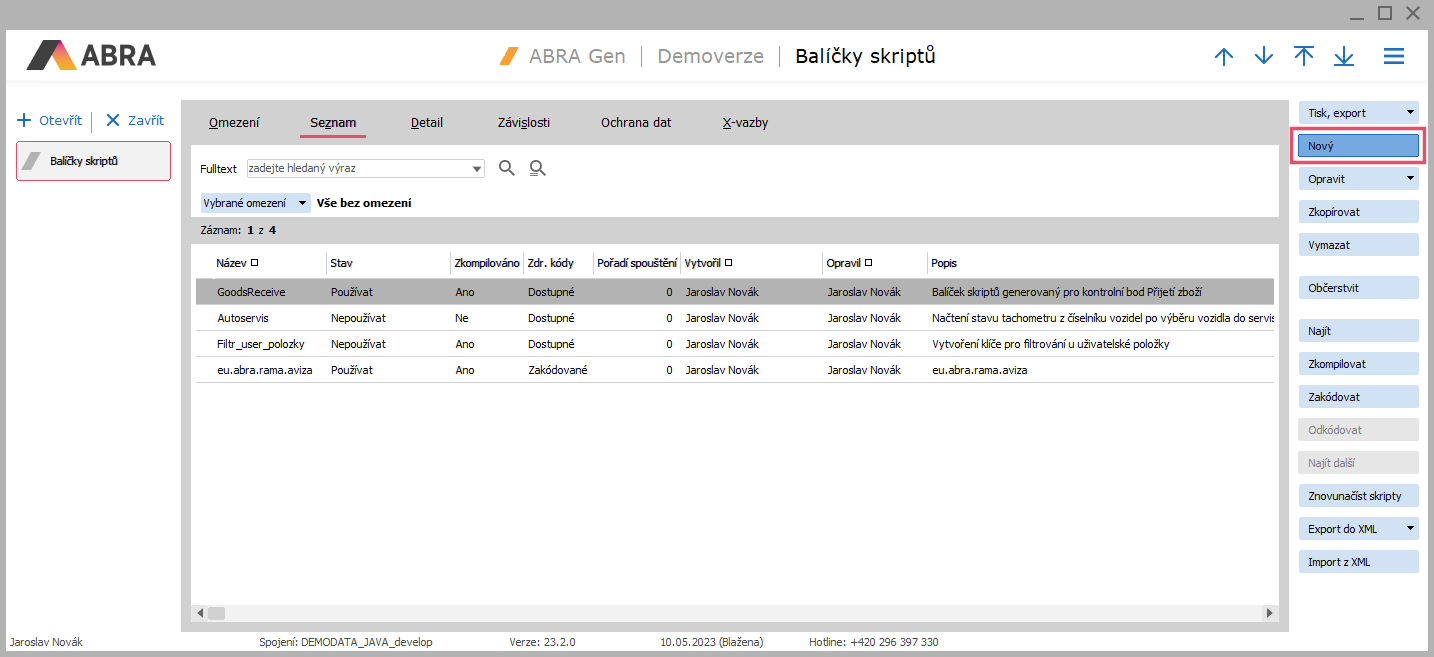Click the advanced search magnifier icon
The height and width of the screenshot is (657, 1434).
(538, 168)
